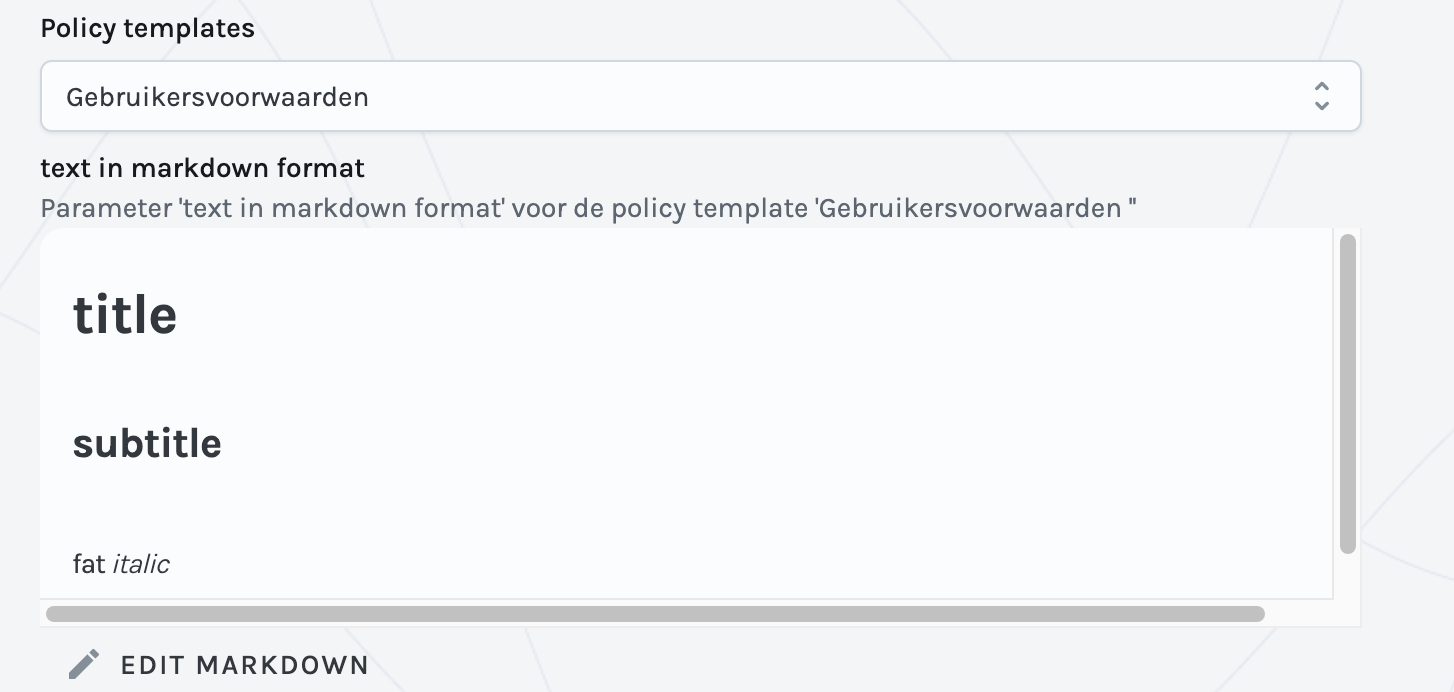The height and width of the screenshot is (692, 1454).
Task: Click the large "title" heading
Action: (125, 315)
